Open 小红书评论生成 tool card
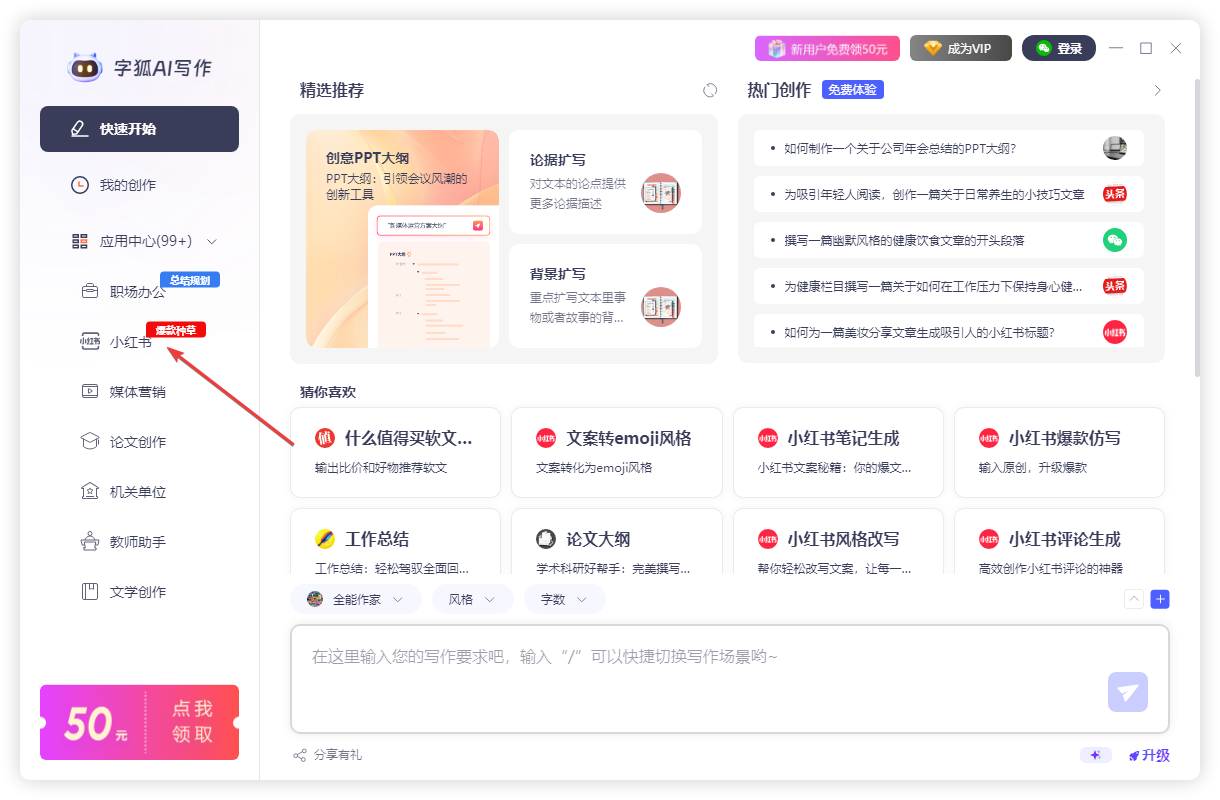This screenshot has width=1220, height=800. tap(1059, 542)
